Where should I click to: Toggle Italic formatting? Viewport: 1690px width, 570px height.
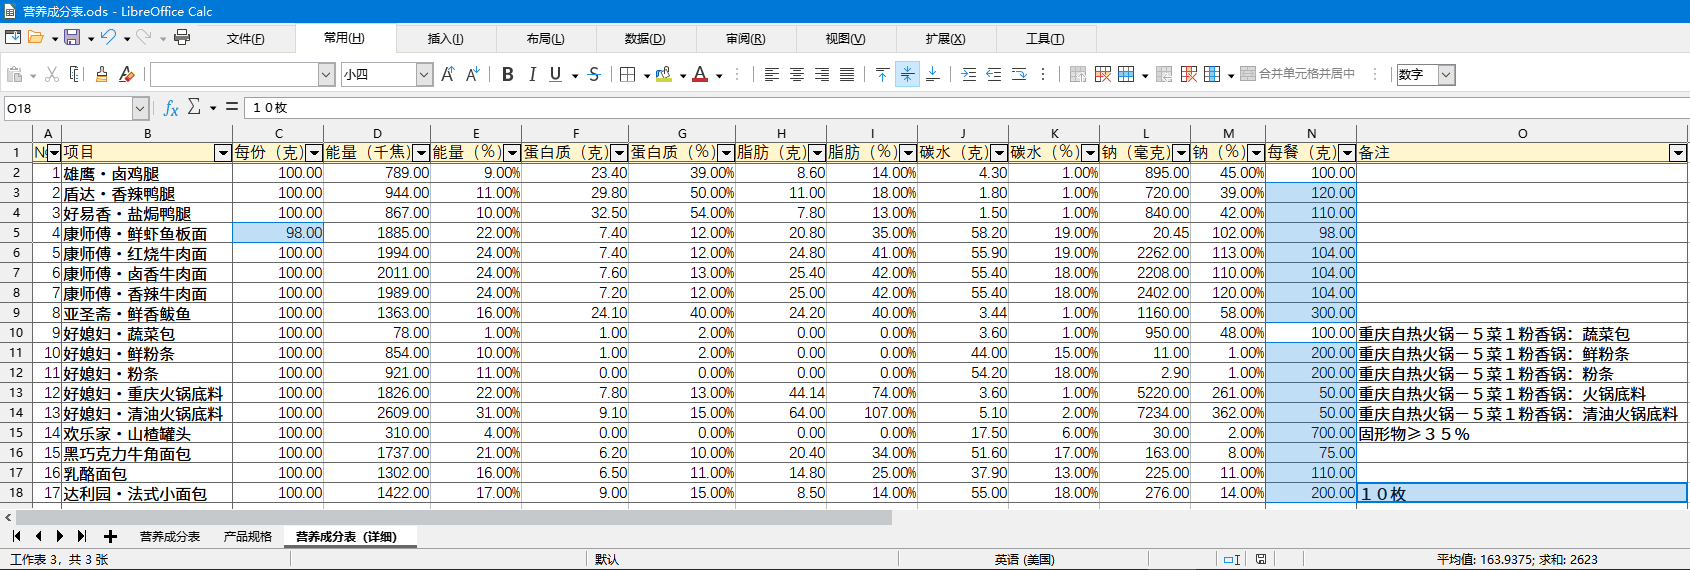pyautogui.click(x=532, y=74)
